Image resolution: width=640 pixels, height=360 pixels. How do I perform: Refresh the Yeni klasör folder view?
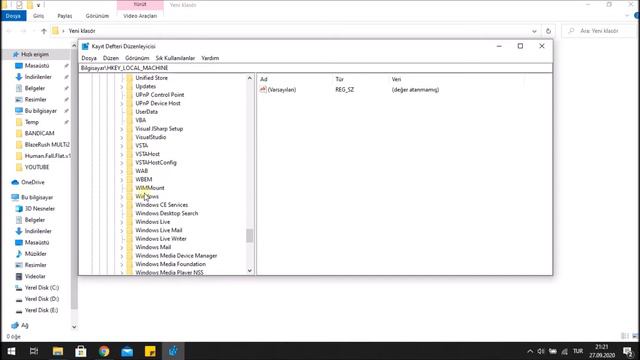548,31
